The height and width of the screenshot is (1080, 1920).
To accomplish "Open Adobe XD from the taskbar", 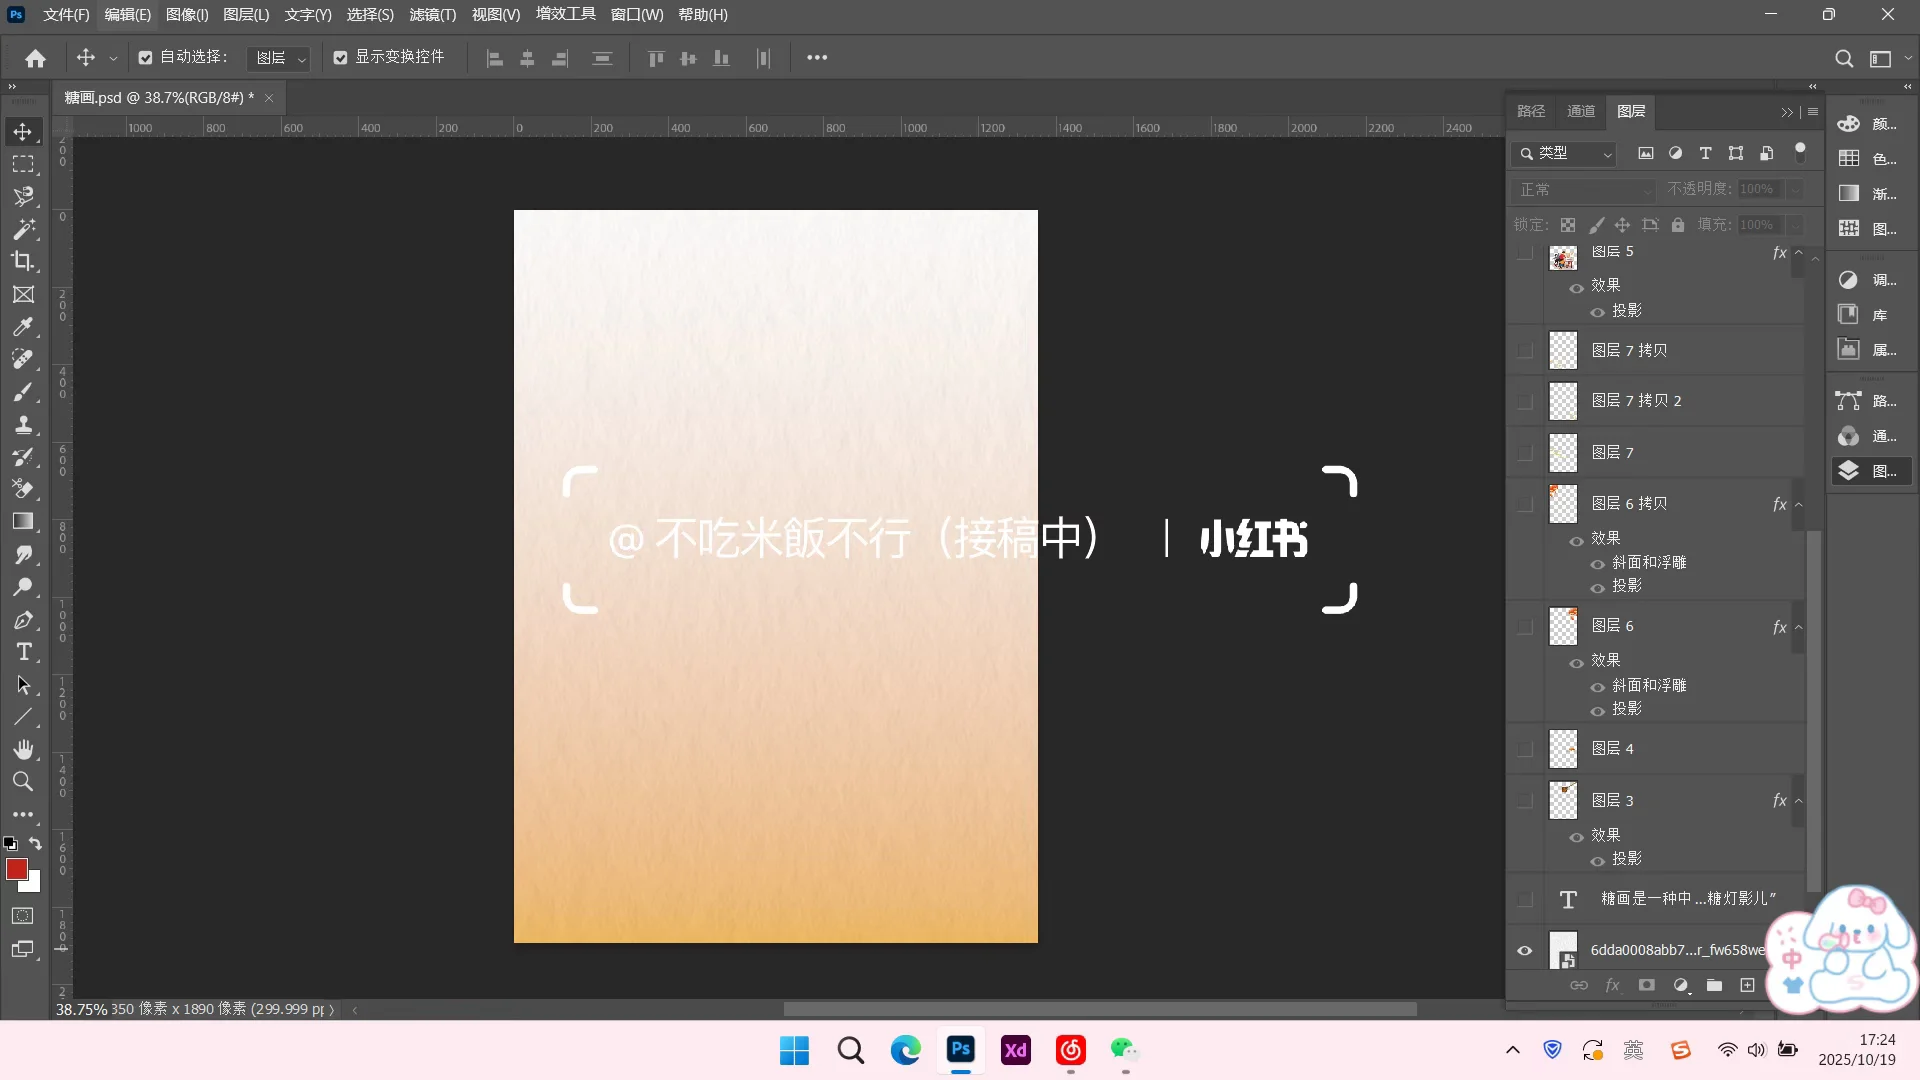I will (x=1015, y=1050).
